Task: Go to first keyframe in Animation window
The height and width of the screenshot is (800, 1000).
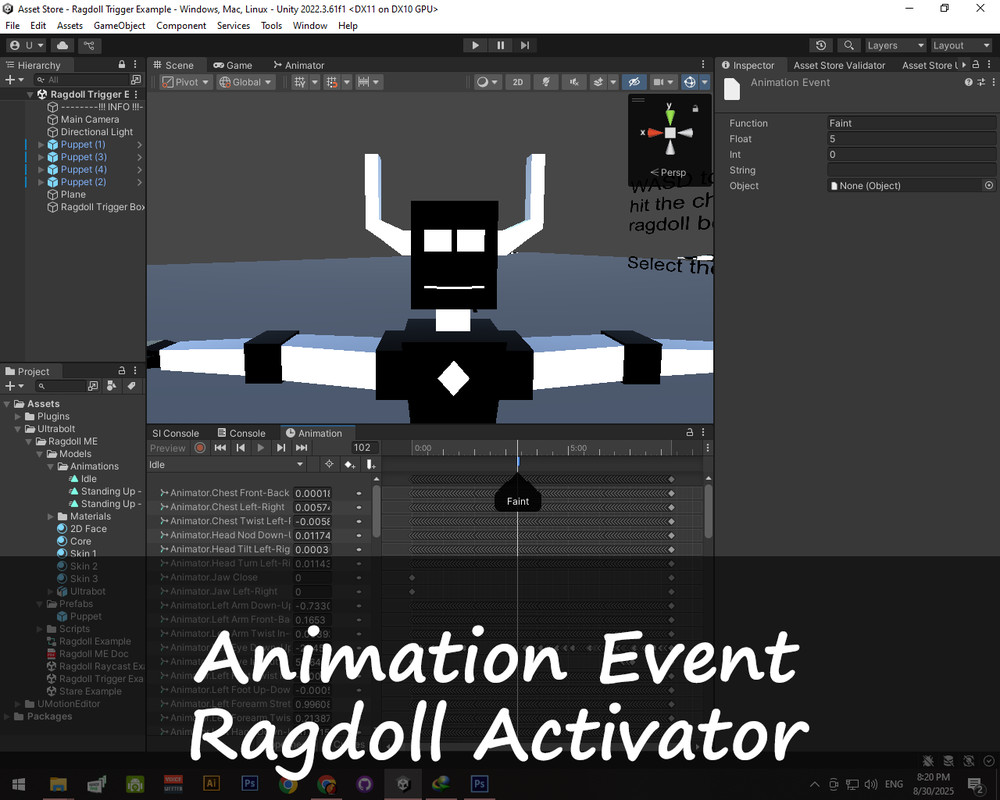Action: pos(220,448)
